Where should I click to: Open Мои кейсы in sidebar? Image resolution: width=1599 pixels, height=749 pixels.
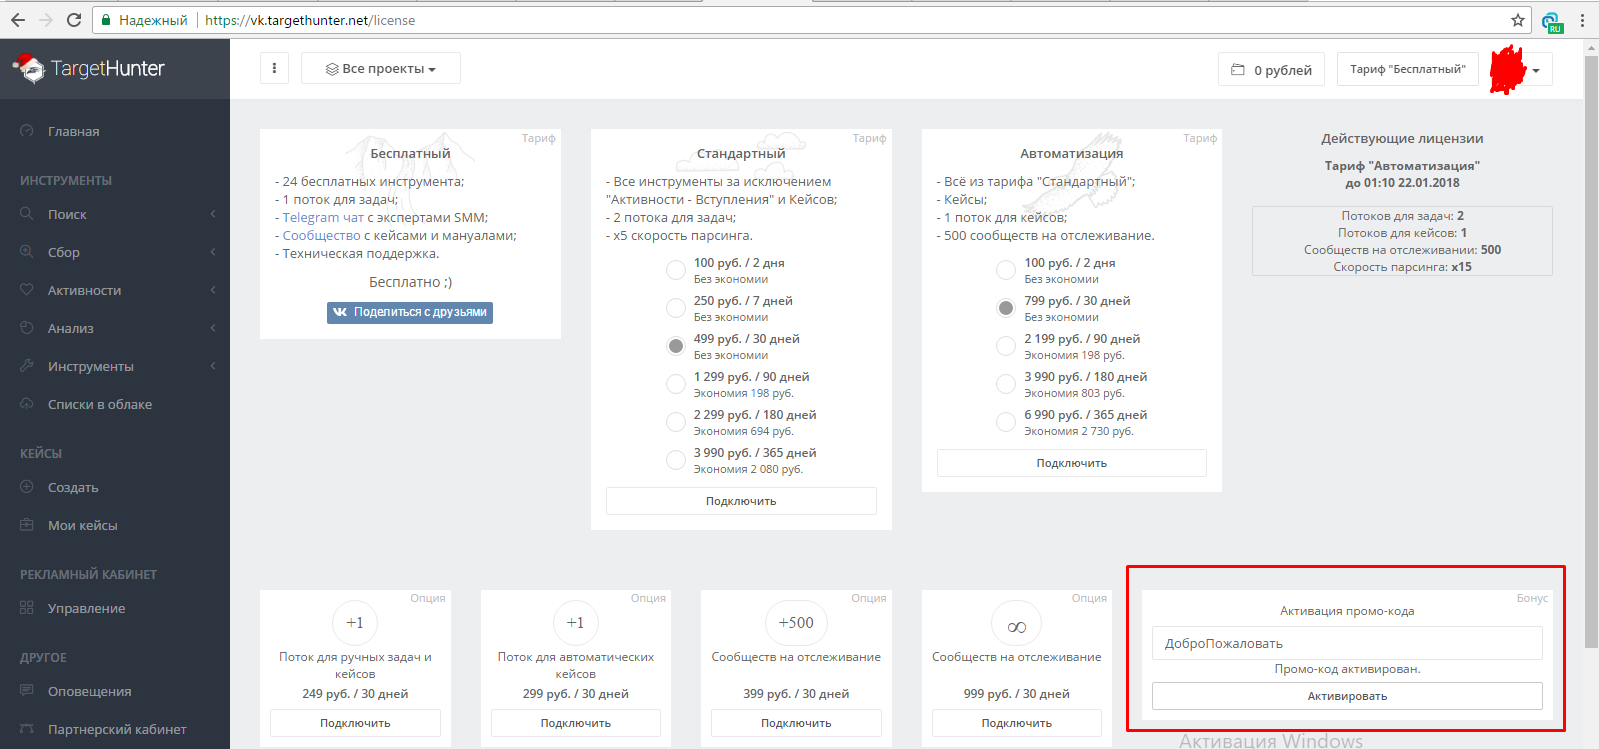[x=82, y=525]
